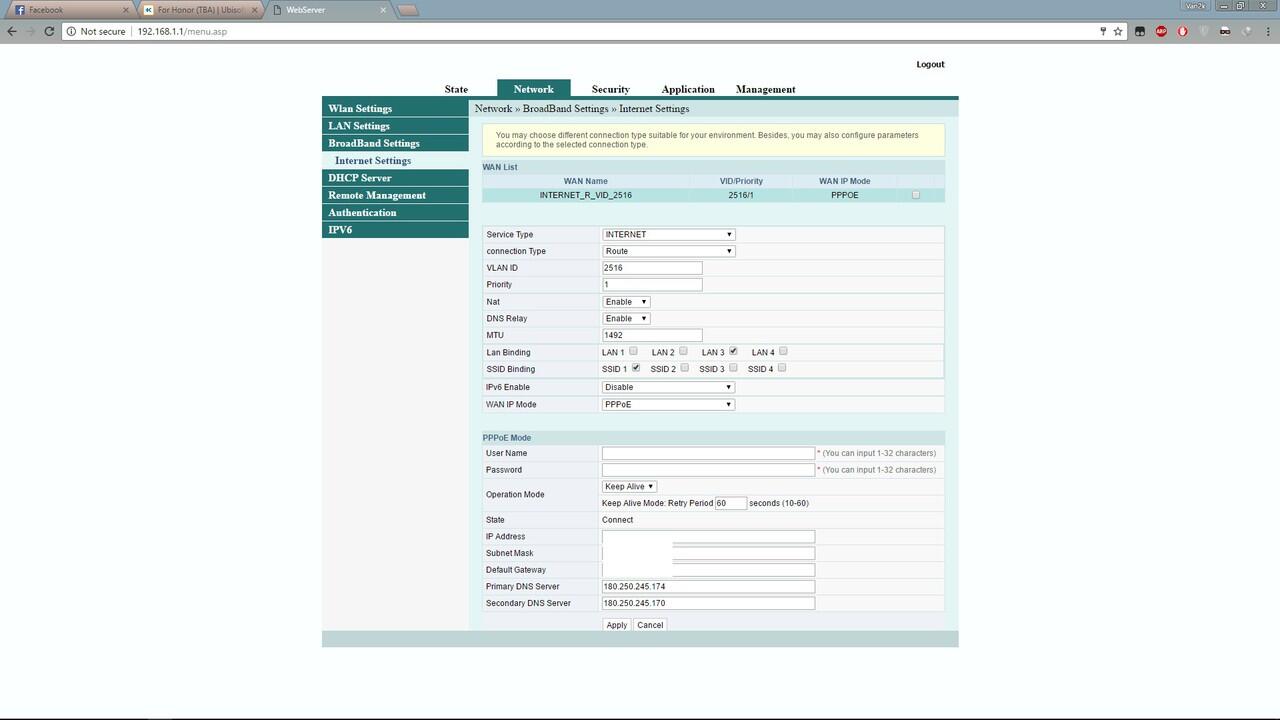Change the Operation Mode dropdown
Image resolution: width=1280 pixels, height=720 pixels.
tap(628, 486)
